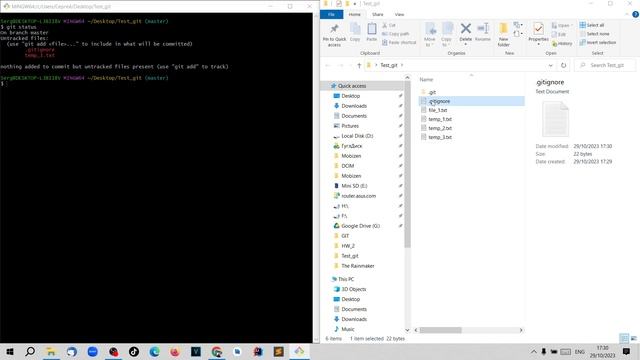Click the Search Test_git field
Screen dimensions: 640x360
point(604,65)
